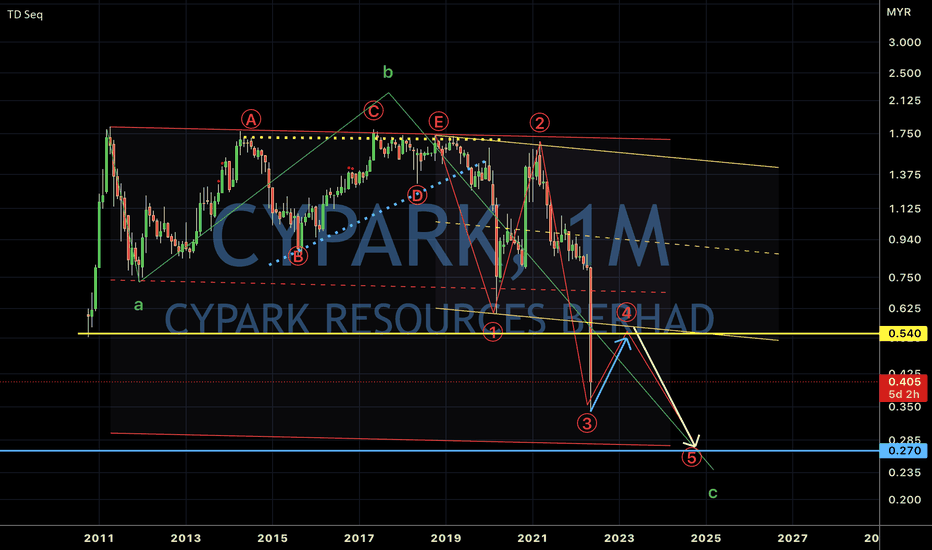
Task: Select the circled C wave label
Action: pos(373,111)
